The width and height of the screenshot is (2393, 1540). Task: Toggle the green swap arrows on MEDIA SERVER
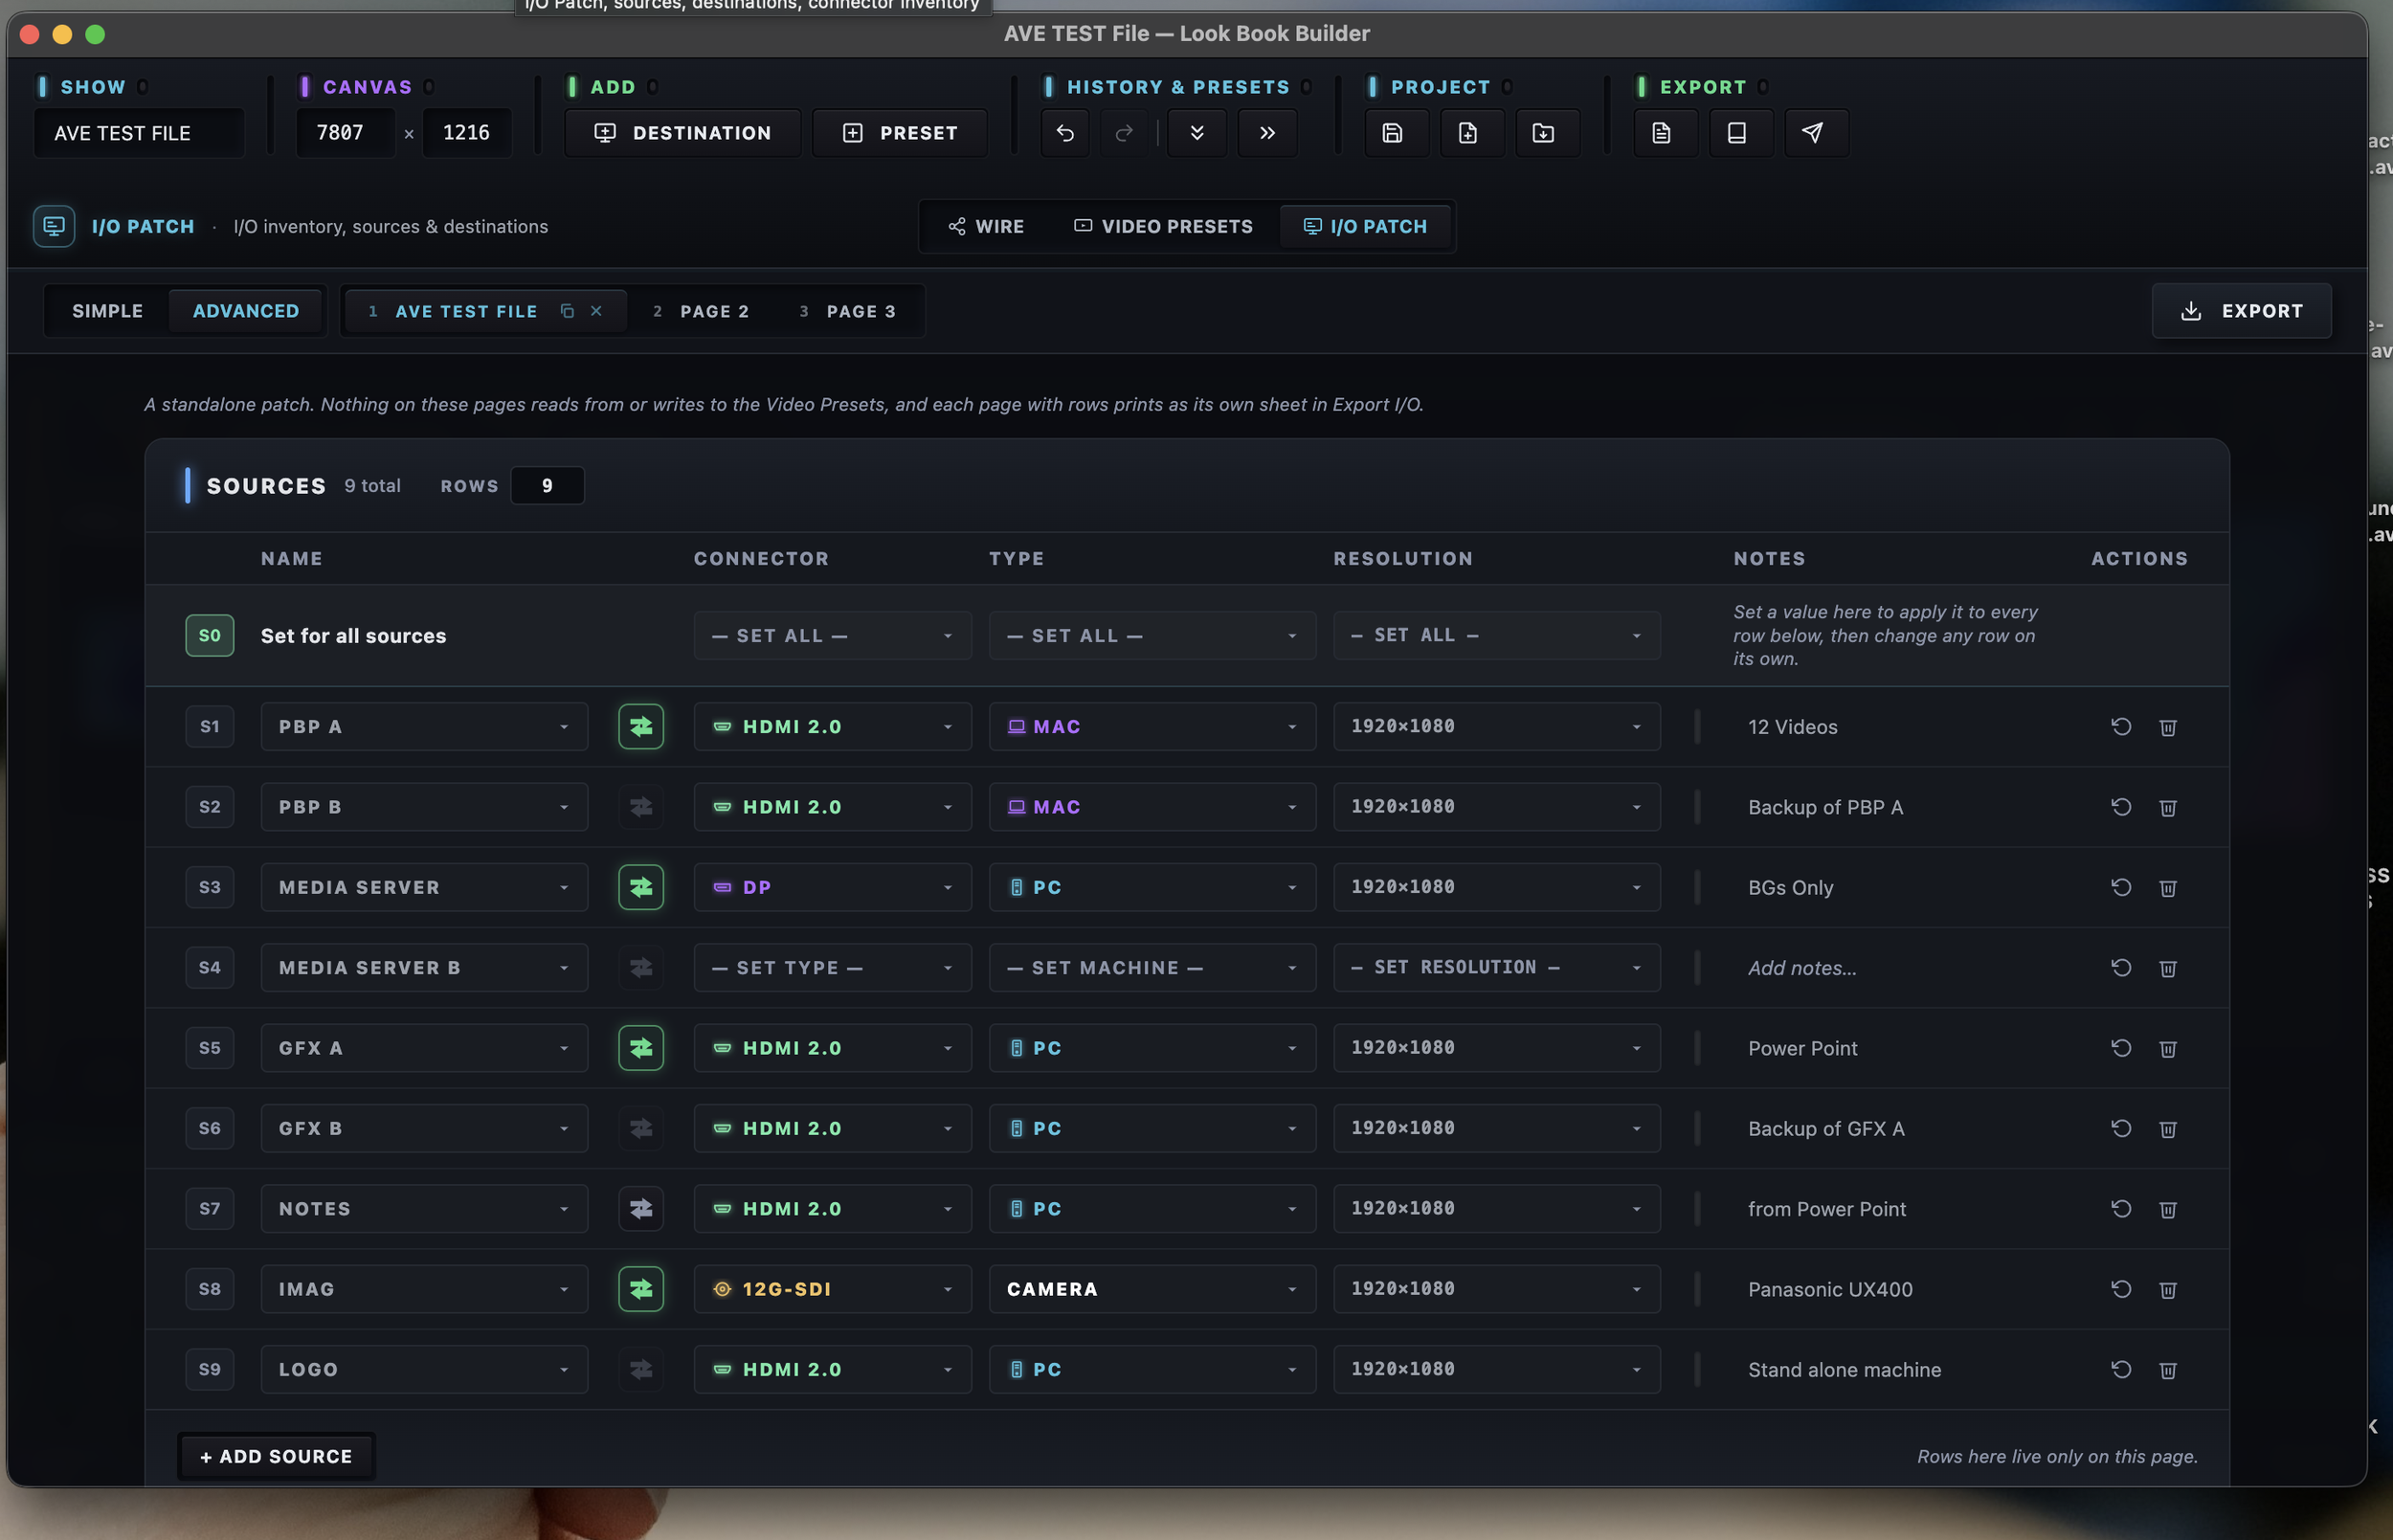[641, 888]
